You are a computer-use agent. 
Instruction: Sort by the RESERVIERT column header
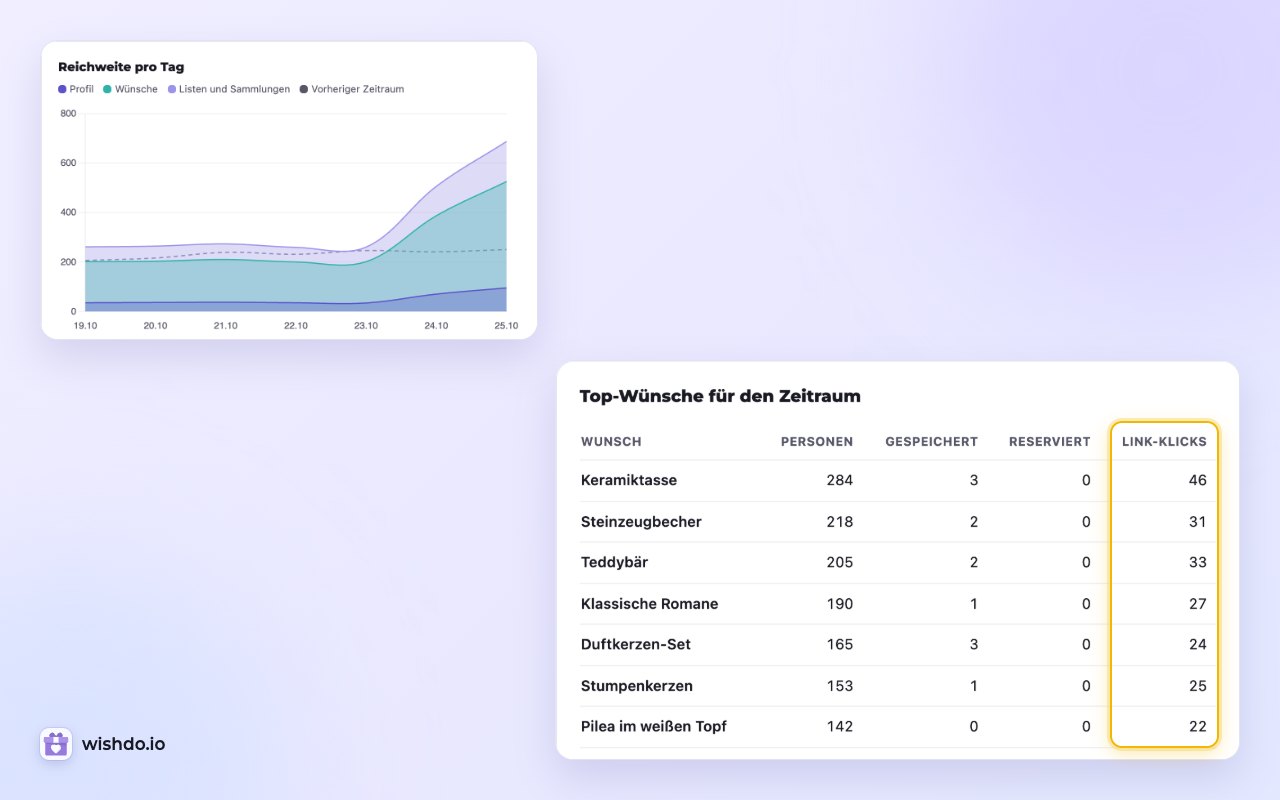coord(1050,441)
